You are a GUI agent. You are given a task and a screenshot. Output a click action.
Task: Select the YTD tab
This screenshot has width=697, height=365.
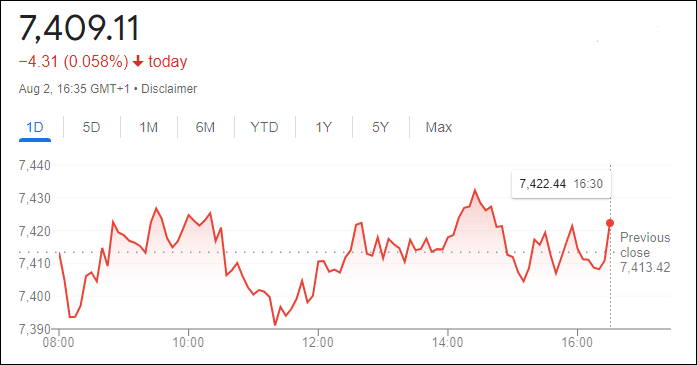264,128
